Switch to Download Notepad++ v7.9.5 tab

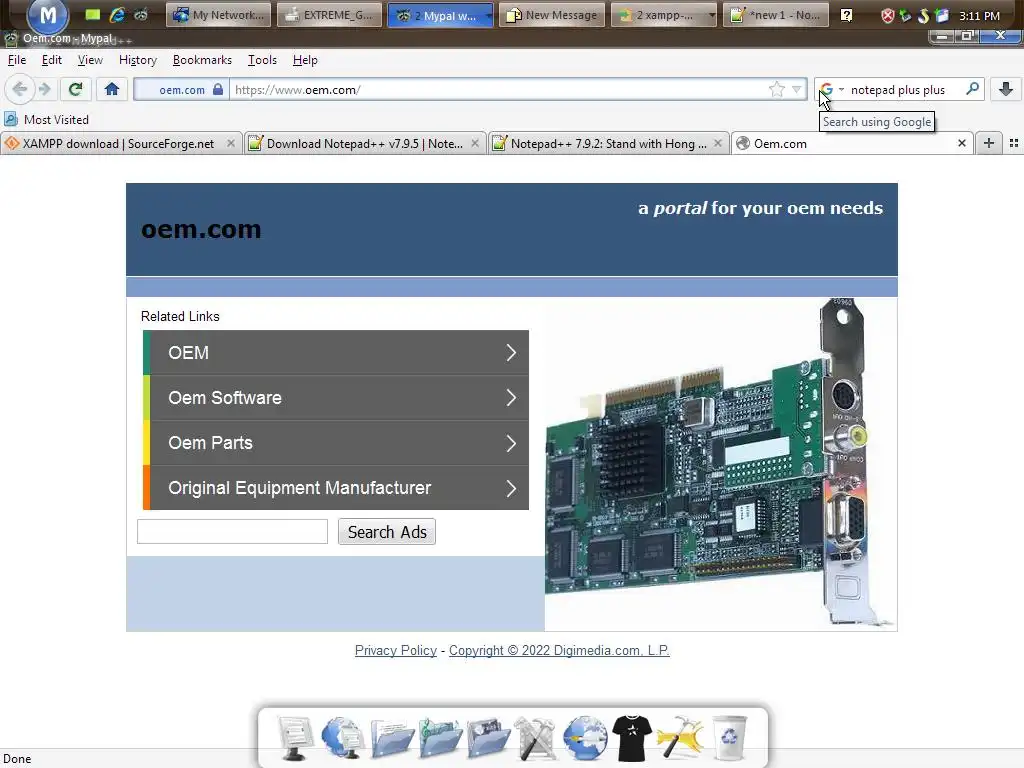[364, 144]
